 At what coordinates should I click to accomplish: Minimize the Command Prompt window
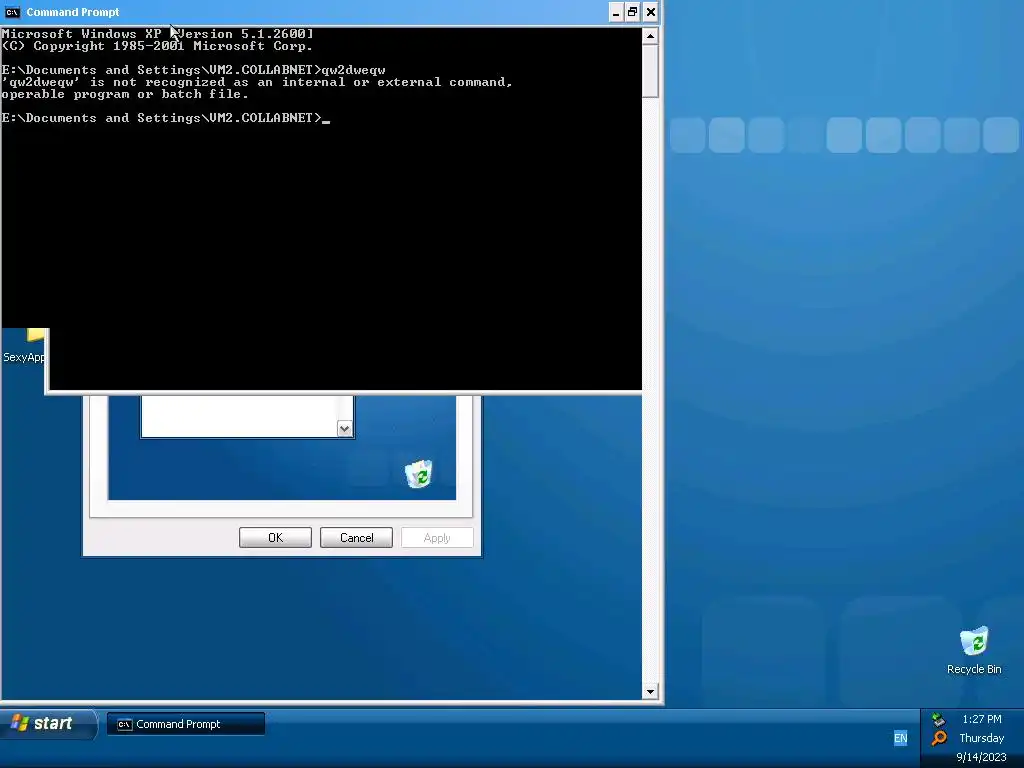click(615, 12)
